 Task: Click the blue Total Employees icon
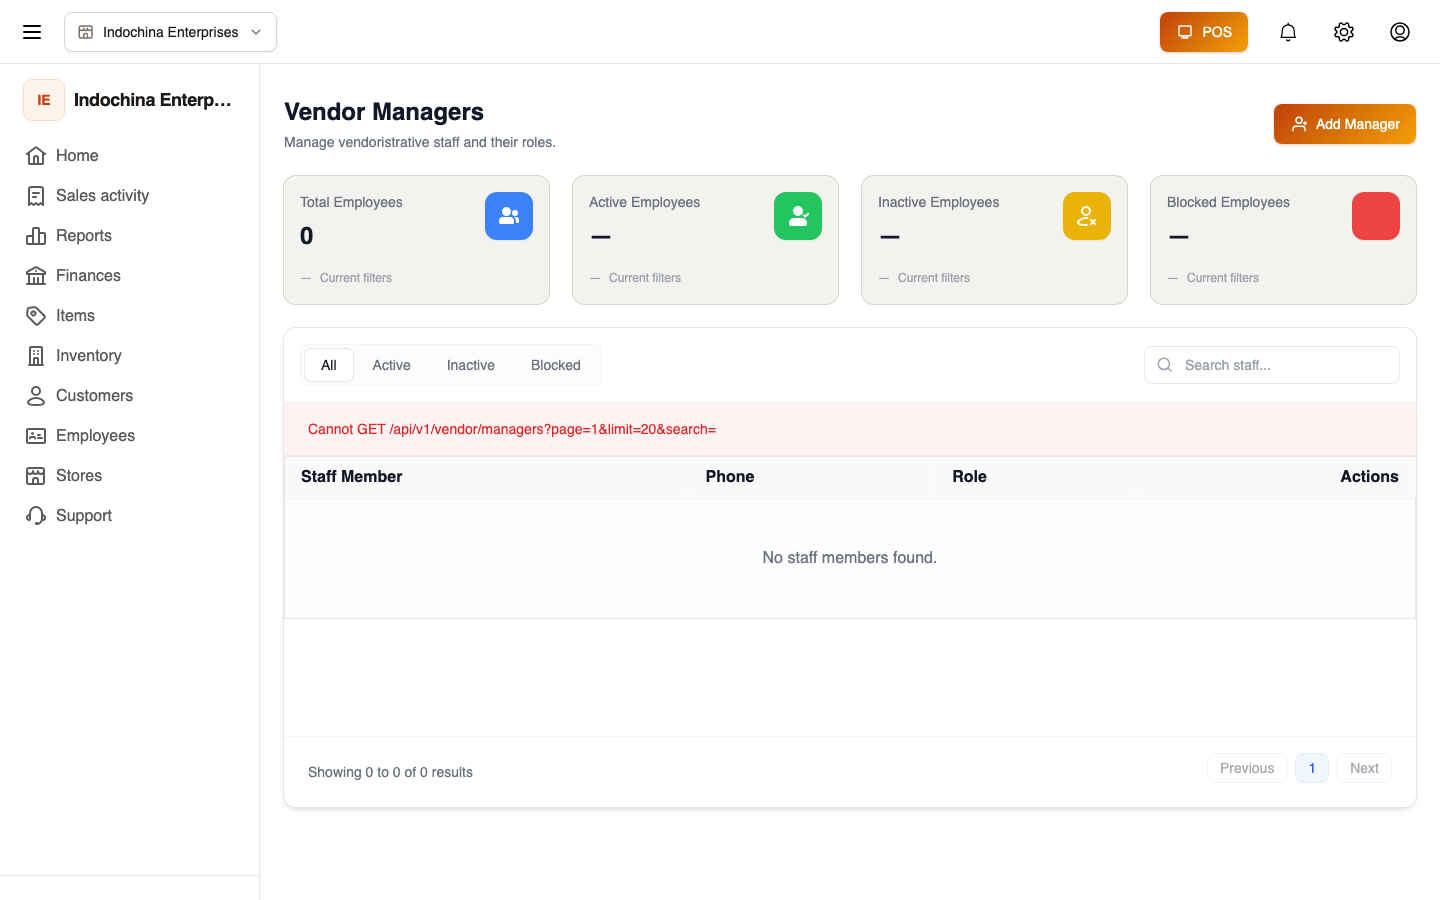(509, 216)
